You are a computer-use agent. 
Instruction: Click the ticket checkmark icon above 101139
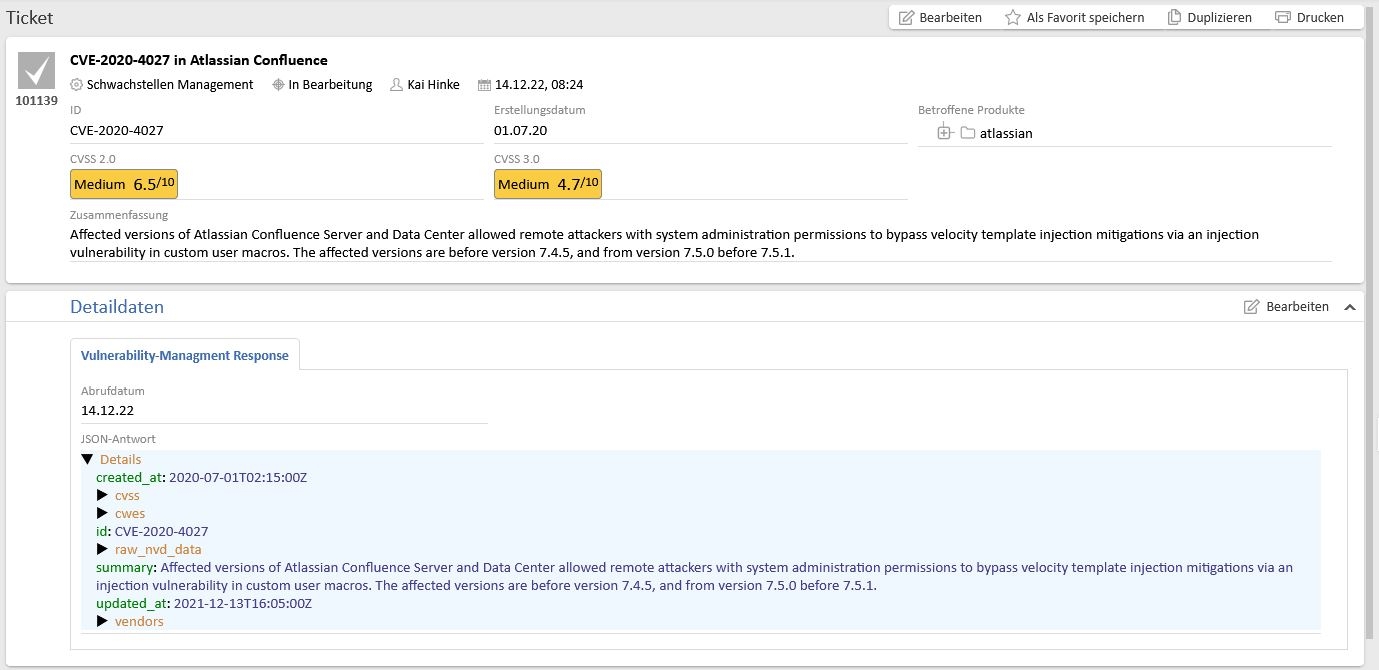click(x=37, y=71)
